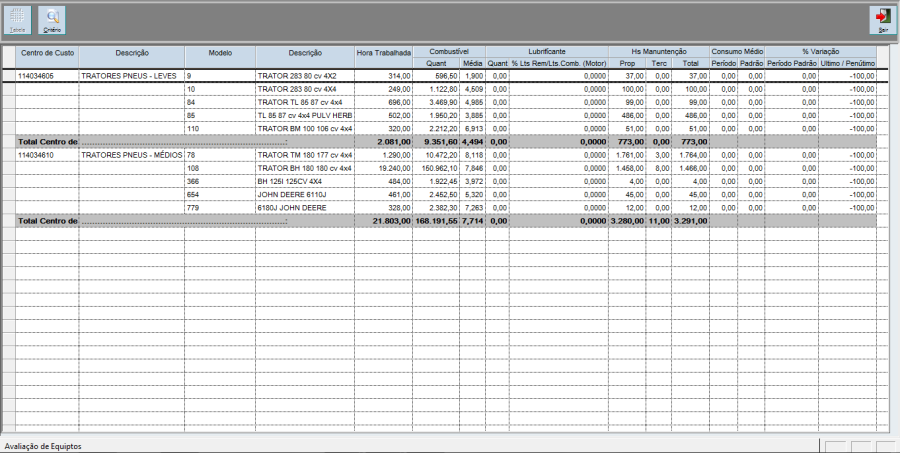The height and width of the screenshot is (453, 900).
Task: Select the Prop column header
Action: click(627, 63)
